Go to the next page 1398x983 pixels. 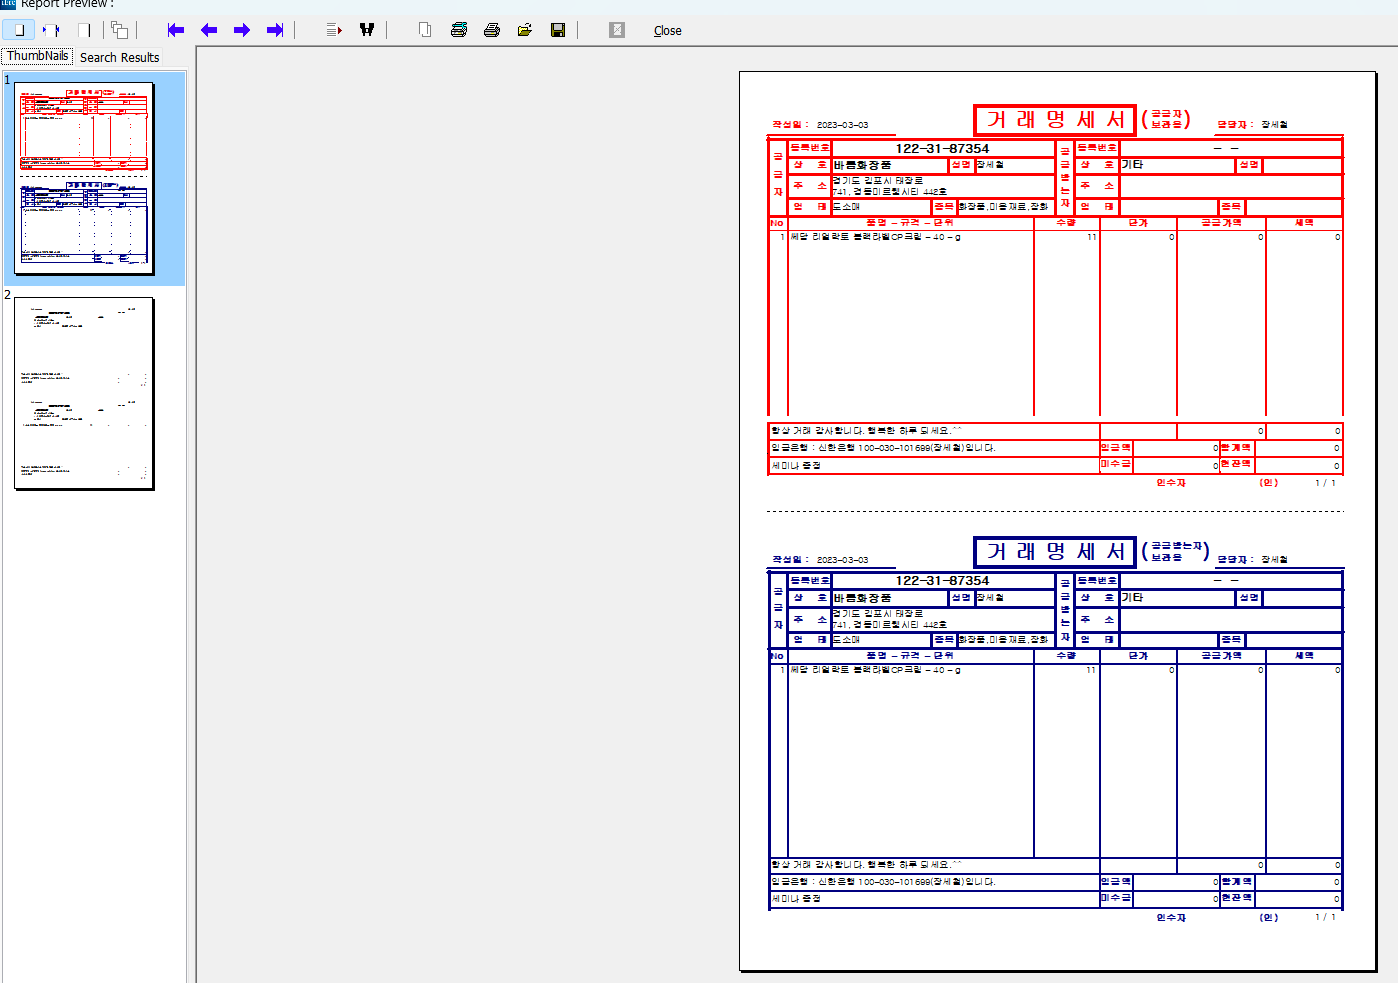[242, 30]
